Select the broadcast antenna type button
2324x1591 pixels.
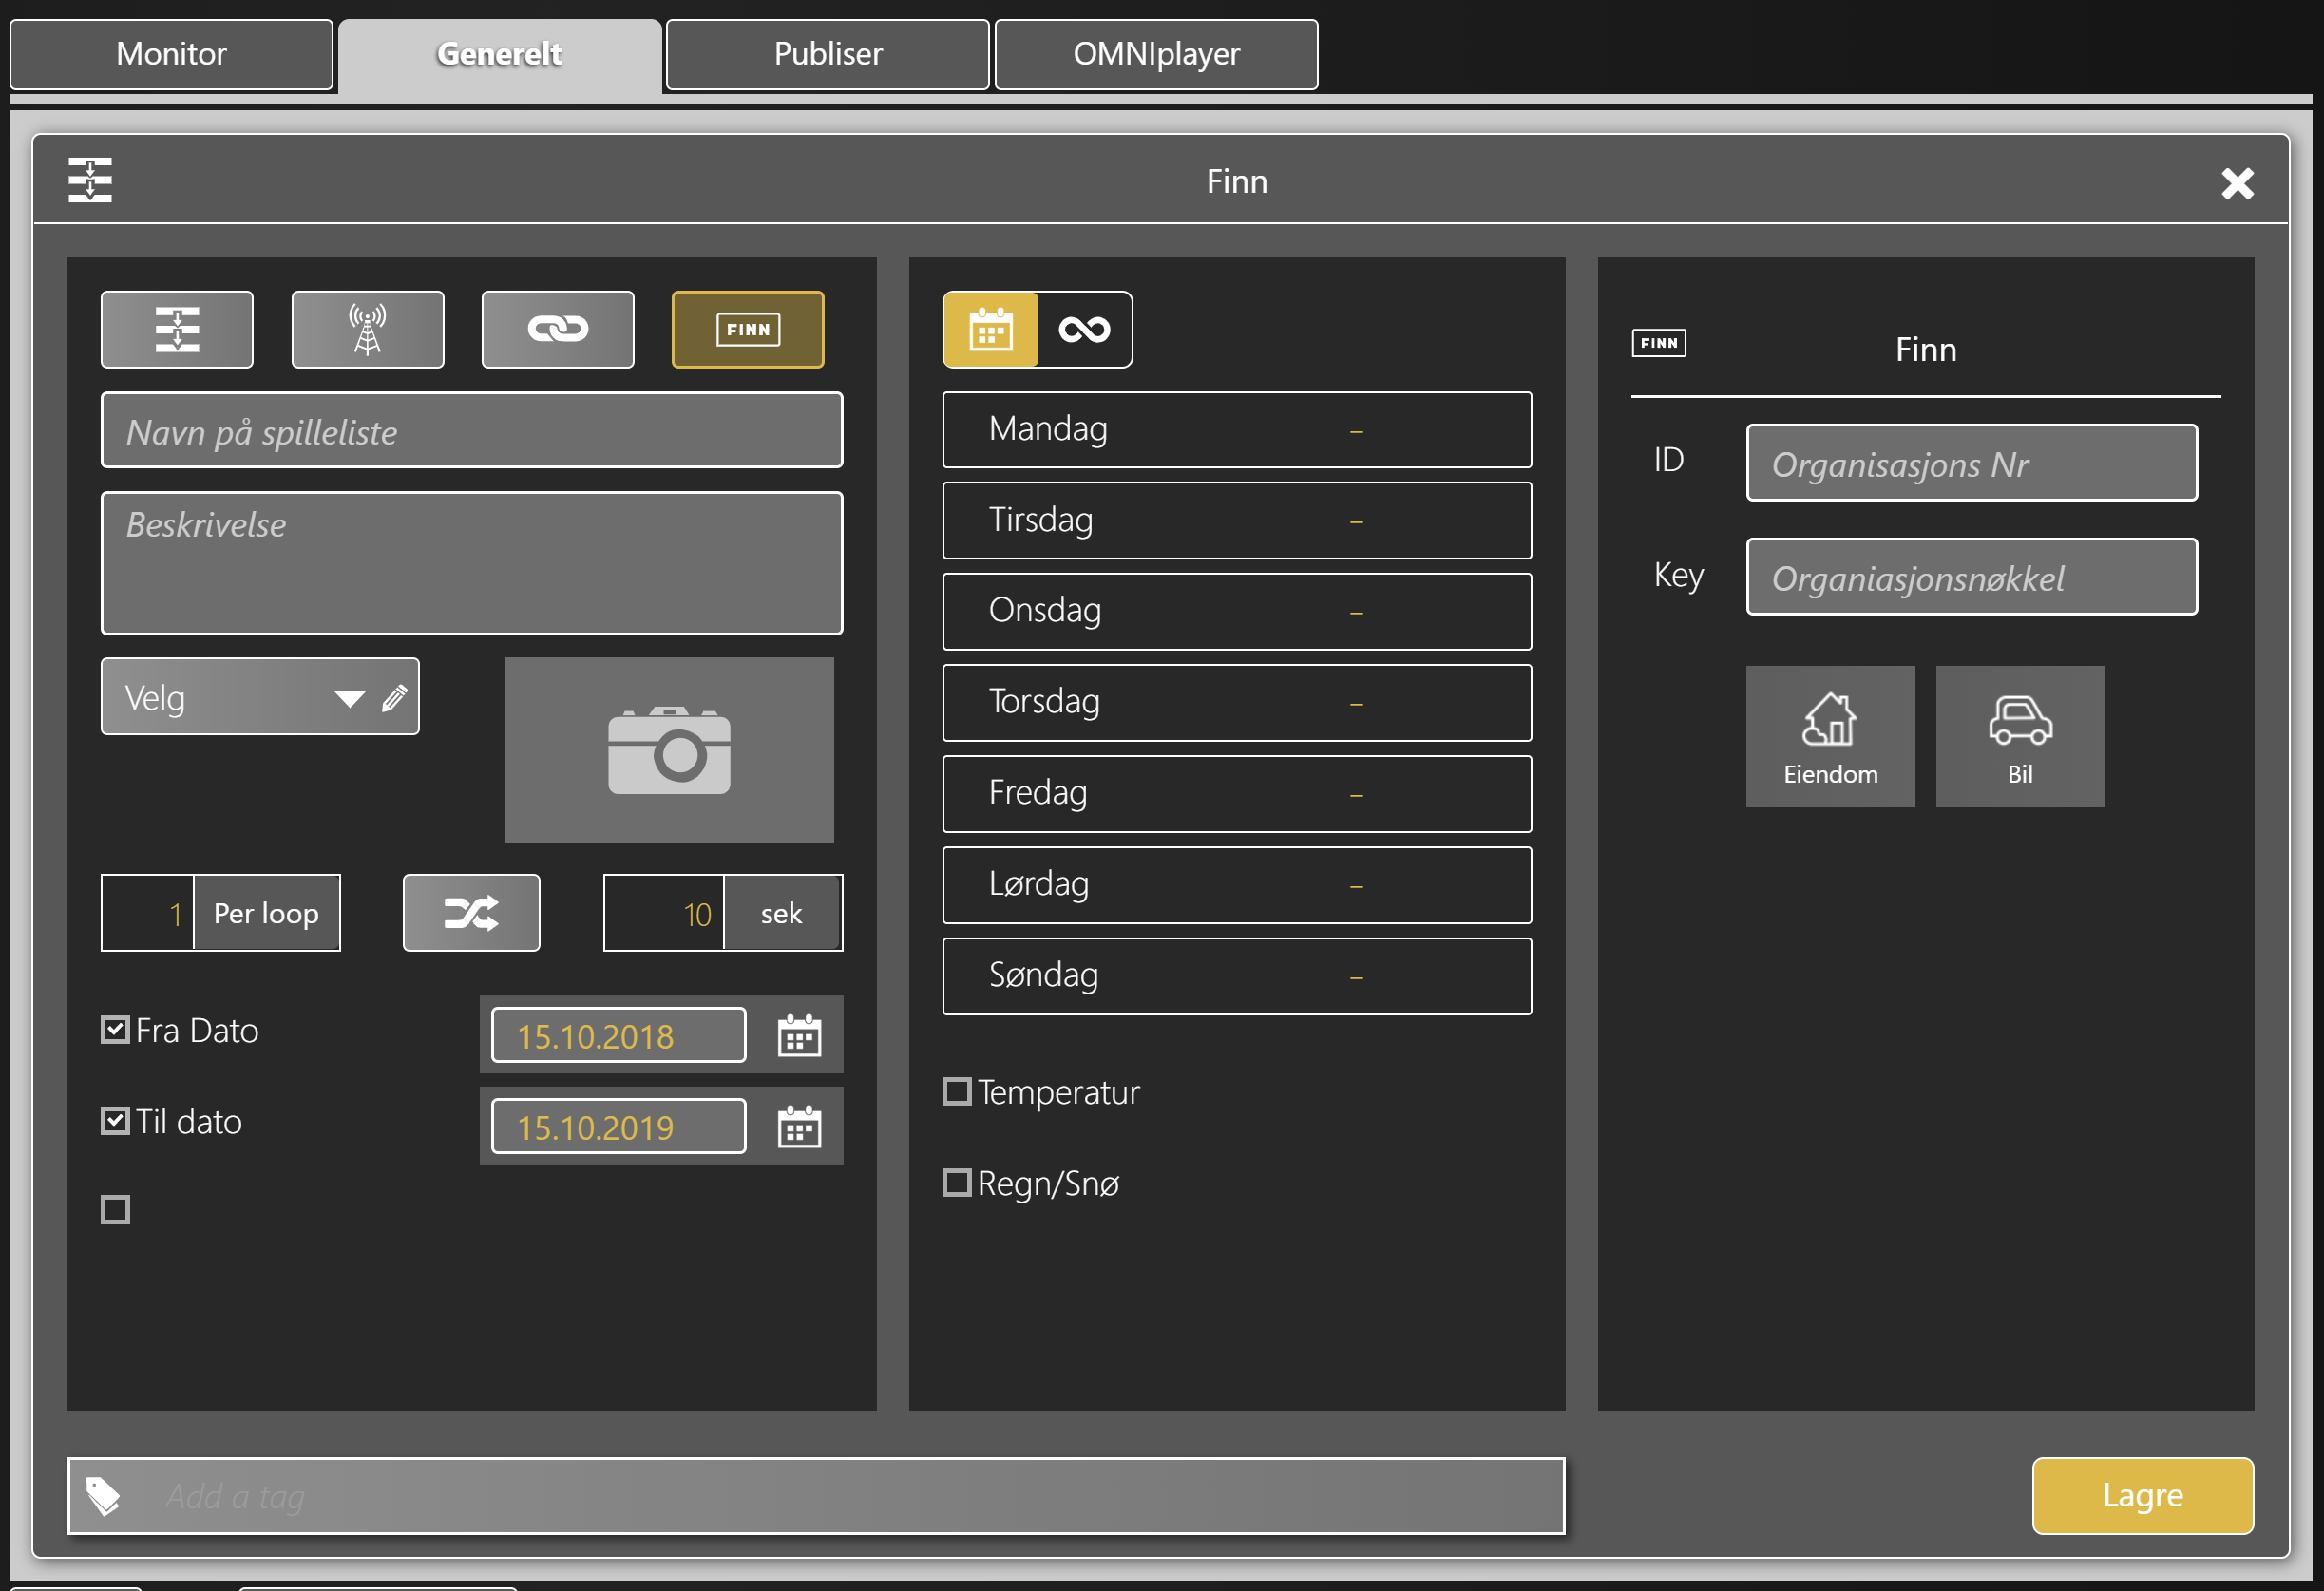(368, 329)
